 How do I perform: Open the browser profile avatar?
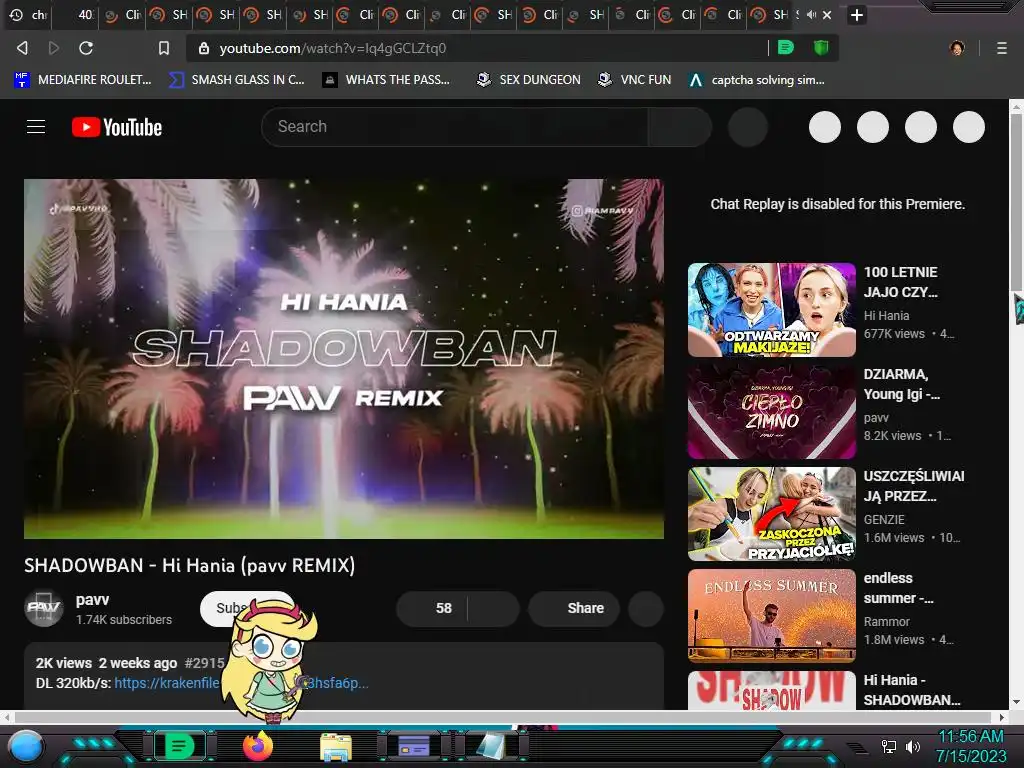pyautogui.click(x=957, y=48)
